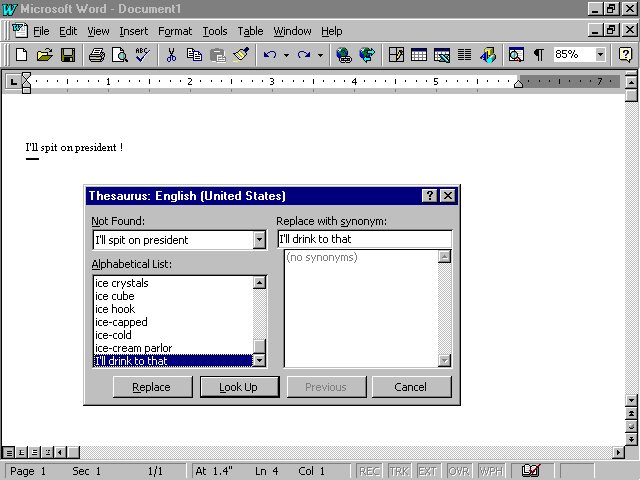Image resolution: width=640 pixels, height=480 pixels.
Task: Open the Tools menu
Action: click(215, 31)
